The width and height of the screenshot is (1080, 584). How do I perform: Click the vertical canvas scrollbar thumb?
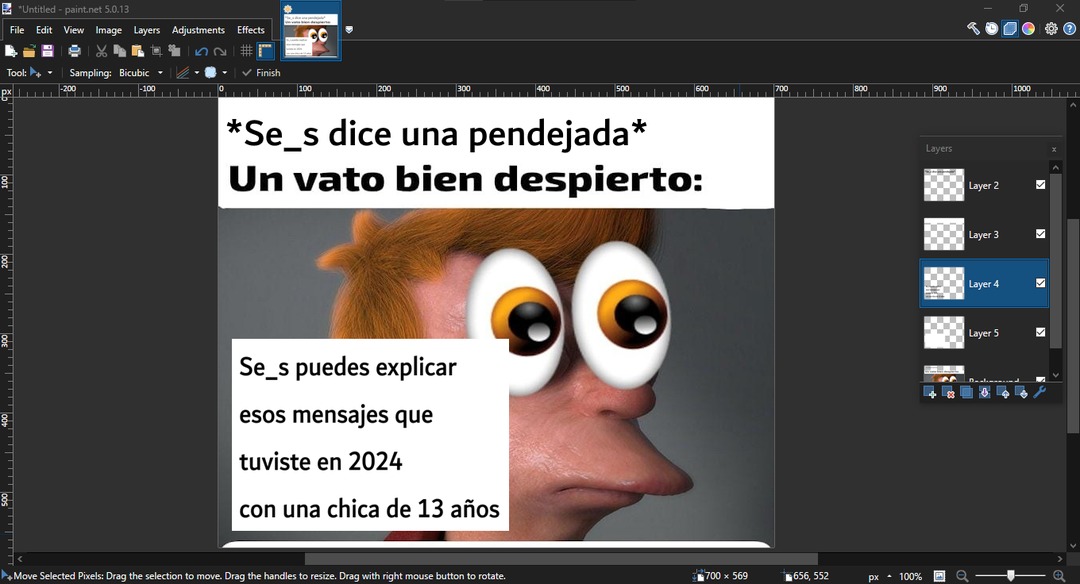(1073, 325)
